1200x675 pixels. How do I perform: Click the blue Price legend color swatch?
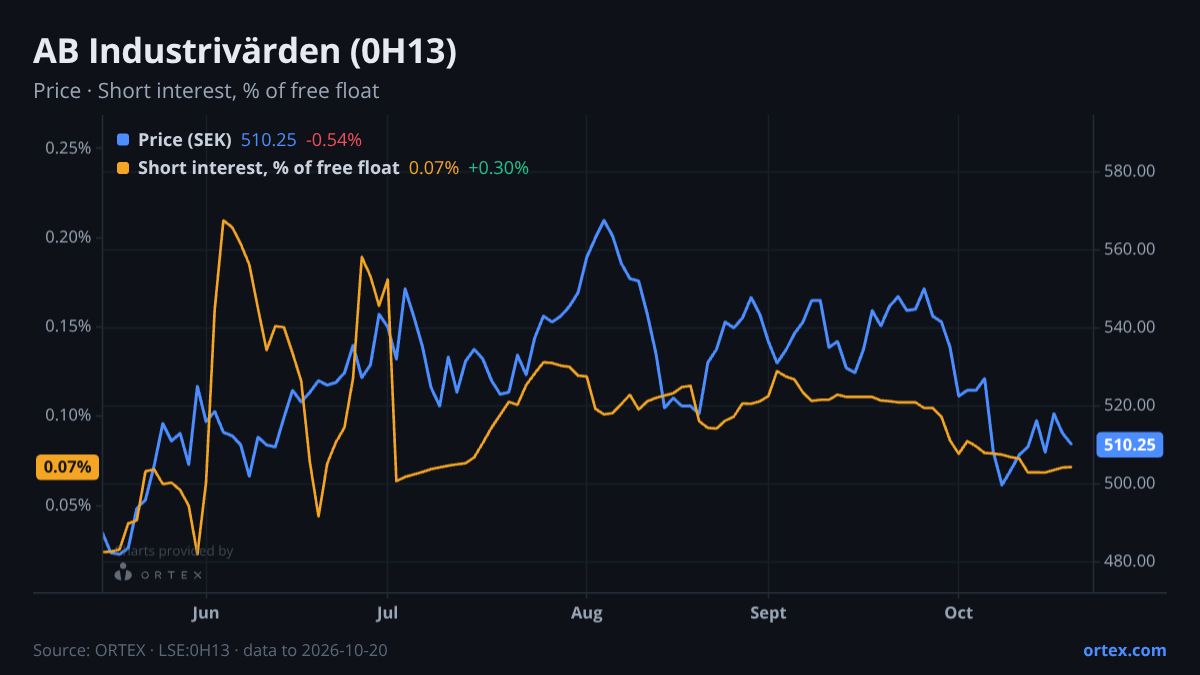123,140
